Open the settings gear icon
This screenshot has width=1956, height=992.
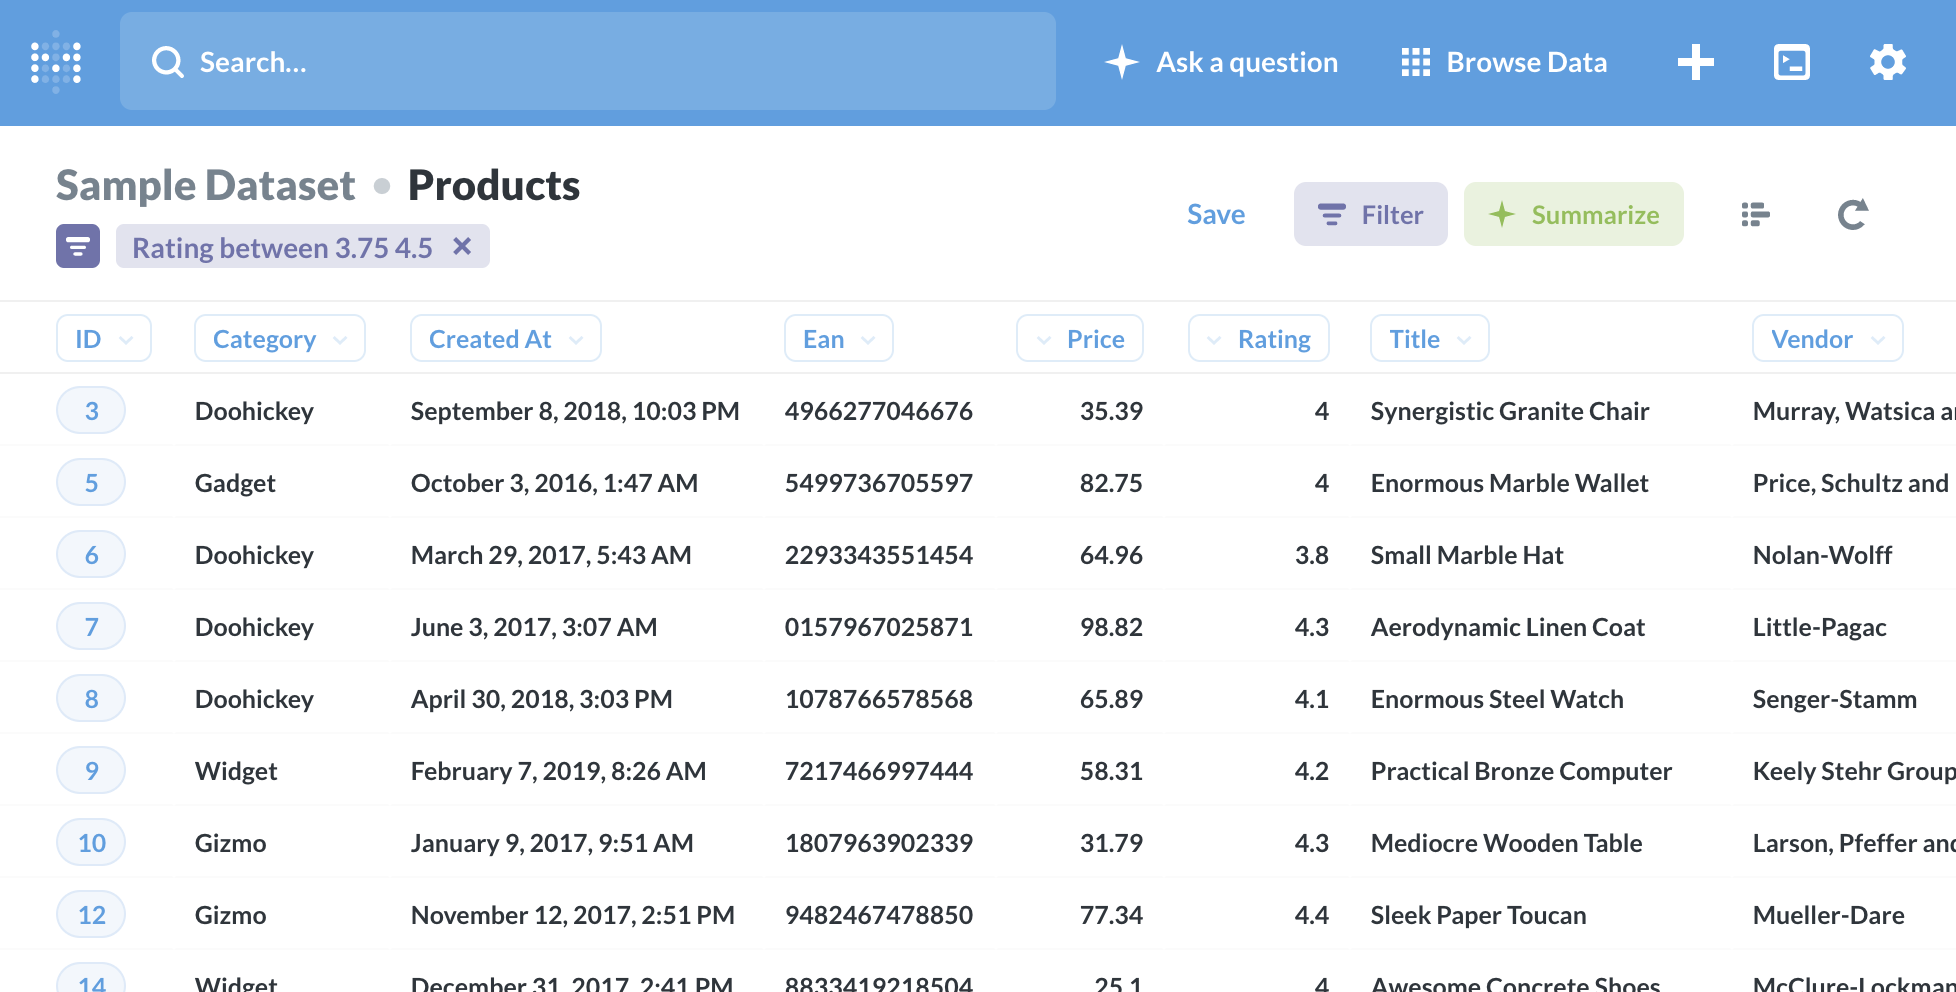click(x=1888, y=62)
